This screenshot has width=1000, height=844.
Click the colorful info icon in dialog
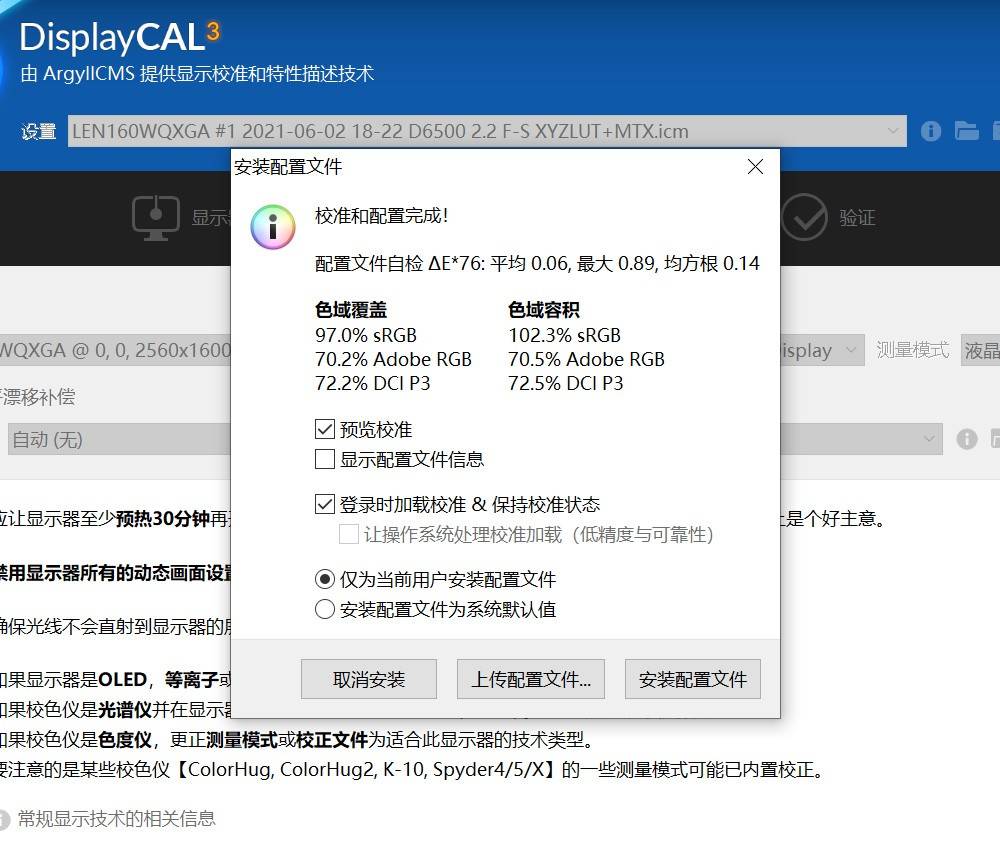[x=273, y=226]
